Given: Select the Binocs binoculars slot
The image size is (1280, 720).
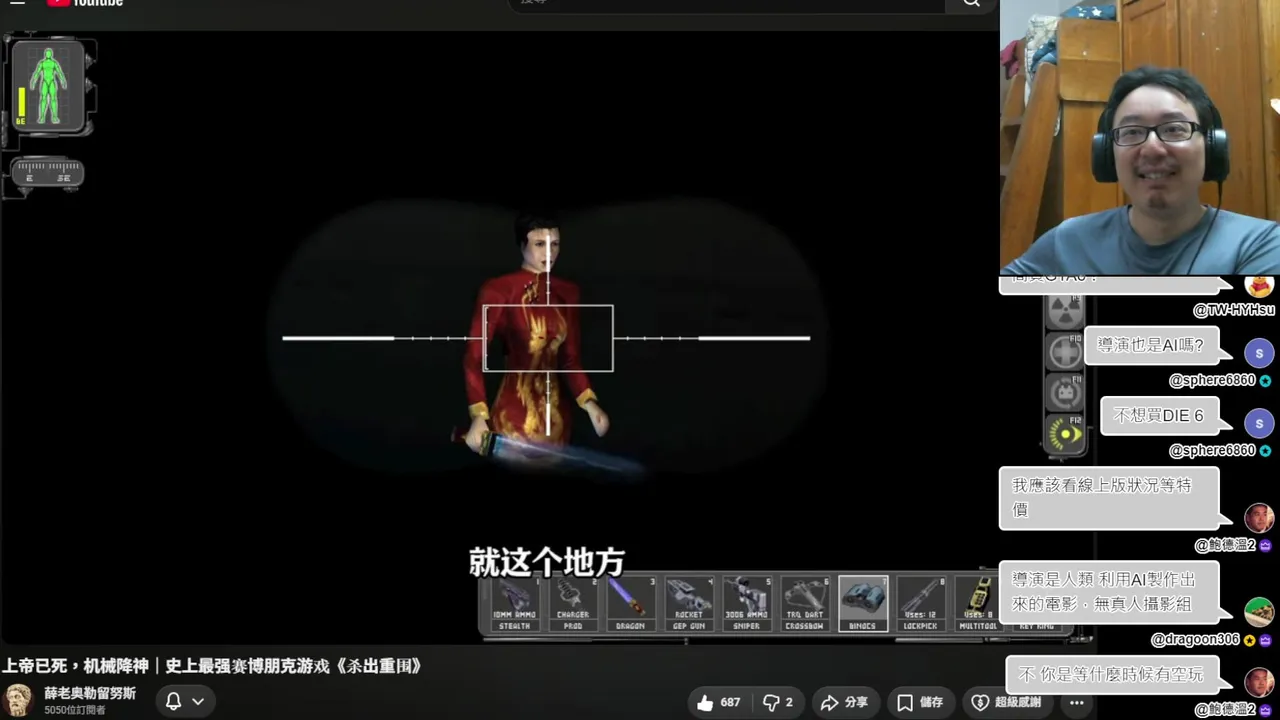Looking at the screenshot, I should (x=863, y=604).
